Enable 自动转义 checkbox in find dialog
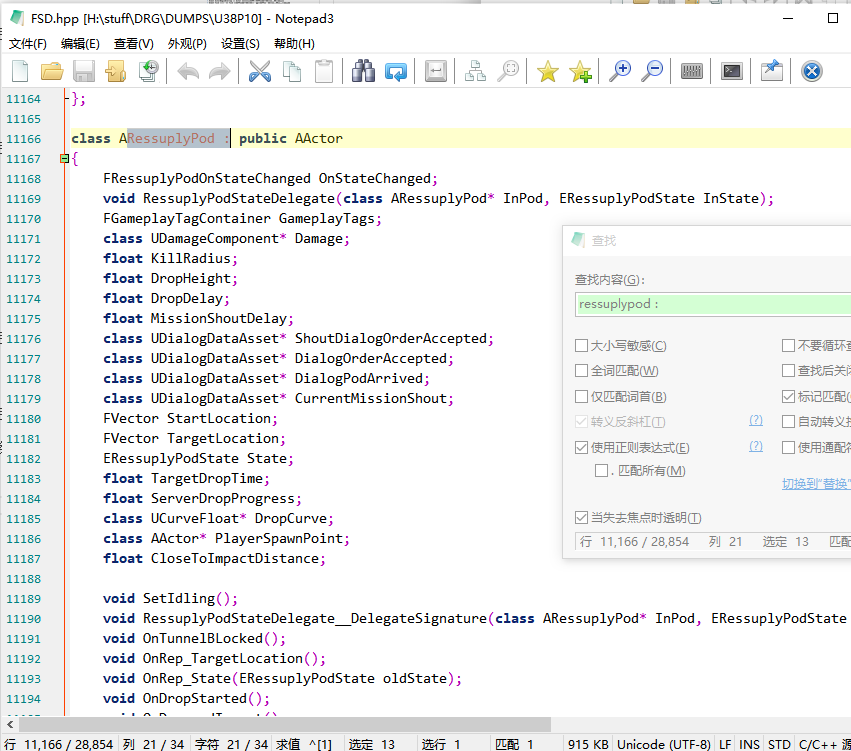 pos(789,422)
